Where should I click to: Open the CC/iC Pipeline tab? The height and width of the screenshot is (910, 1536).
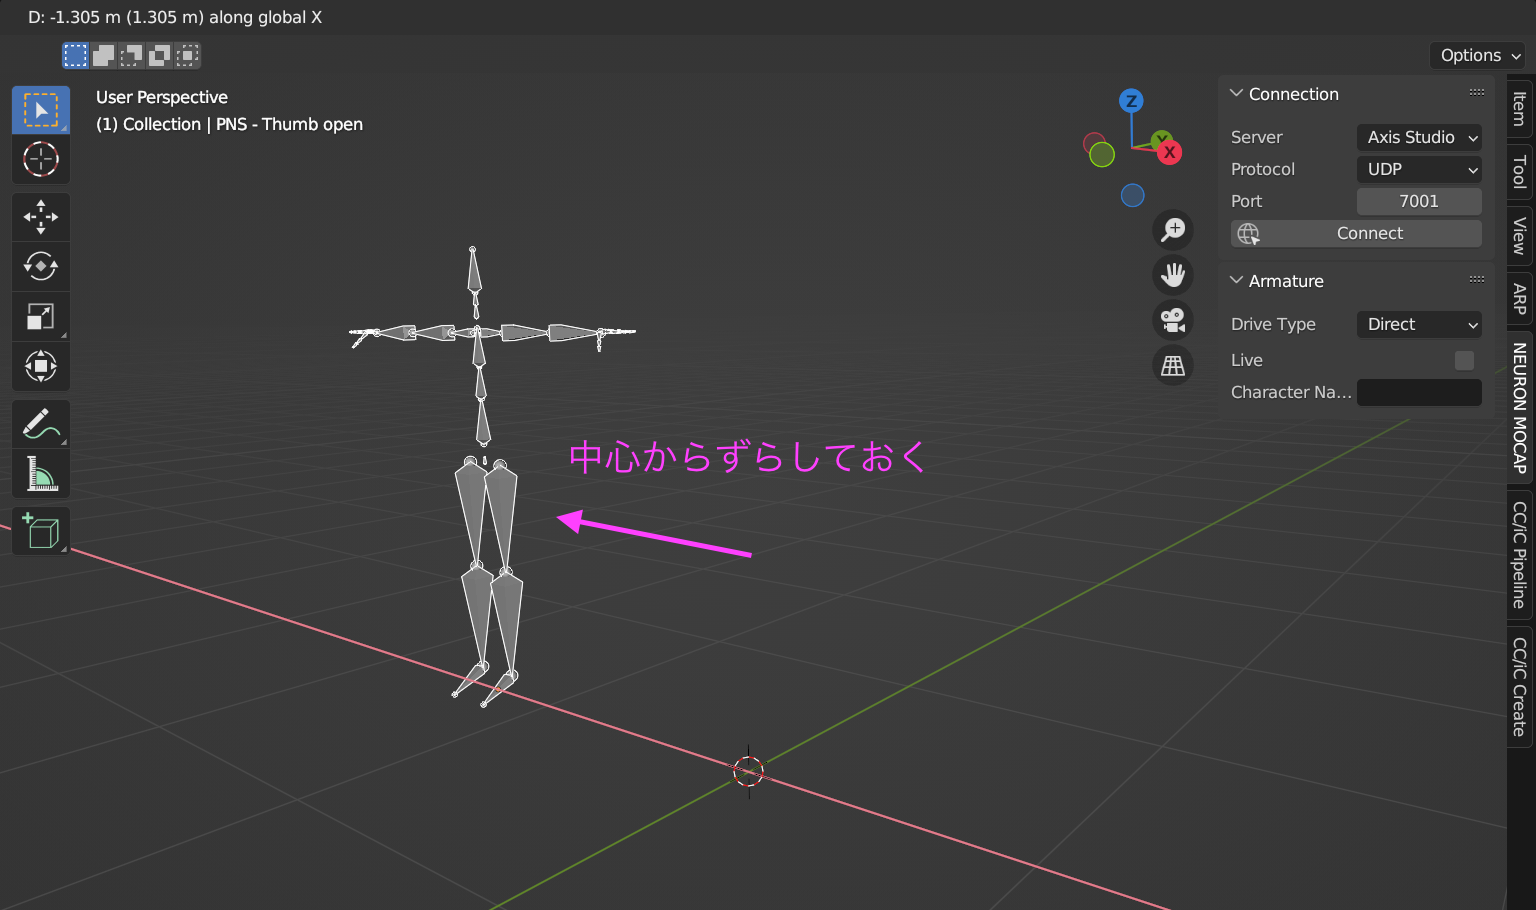tap(1520, 555)
